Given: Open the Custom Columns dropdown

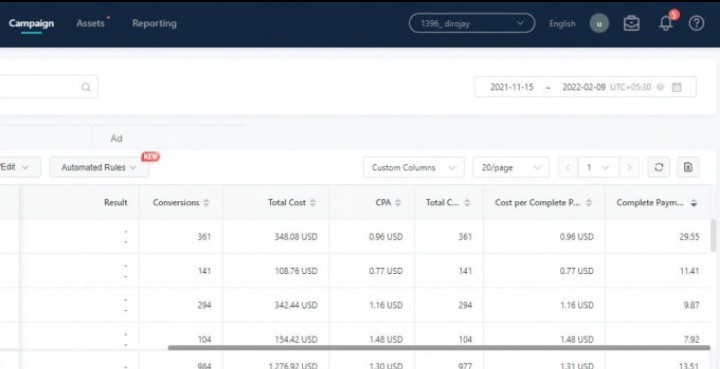Looking at the screenshot, I should tap(414, 168).
